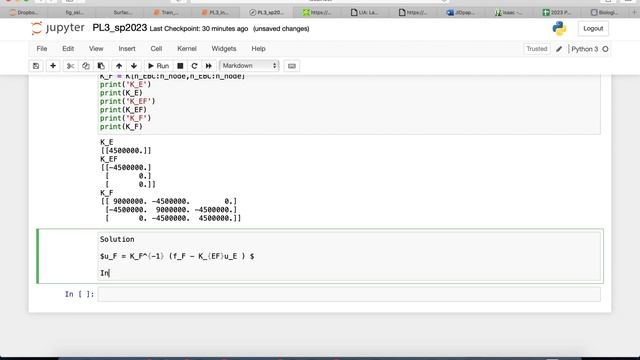Screen dimensions: 640x360
Task: Open the Edit menu
Action: 68,49
